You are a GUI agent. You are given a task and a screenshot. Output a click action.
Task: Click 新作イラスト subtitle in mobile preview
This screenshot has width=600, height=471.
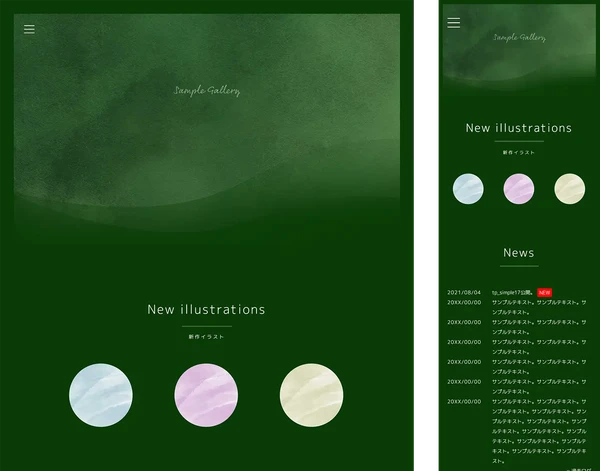(519, 152)
